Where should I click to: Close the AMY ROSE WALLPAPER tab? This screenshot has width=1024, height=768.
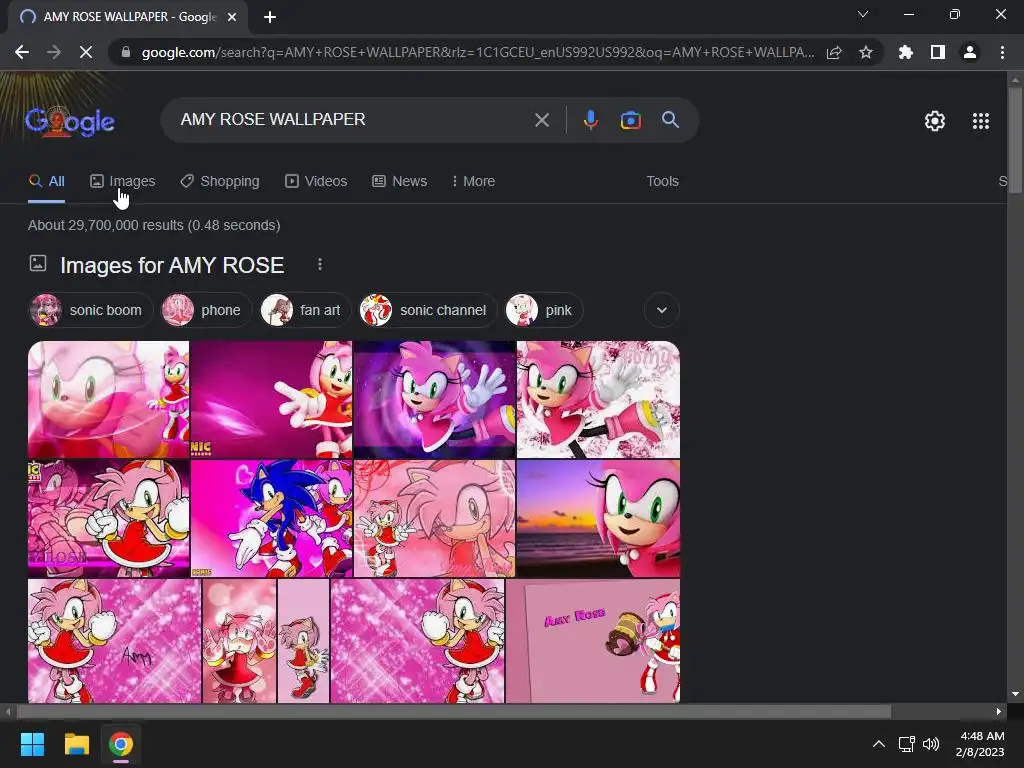232,17
